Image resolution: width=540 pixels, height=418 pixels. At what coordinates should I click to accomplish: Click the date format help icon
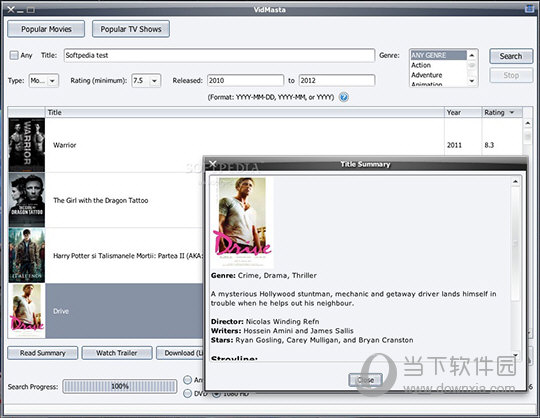coord(343,97)
